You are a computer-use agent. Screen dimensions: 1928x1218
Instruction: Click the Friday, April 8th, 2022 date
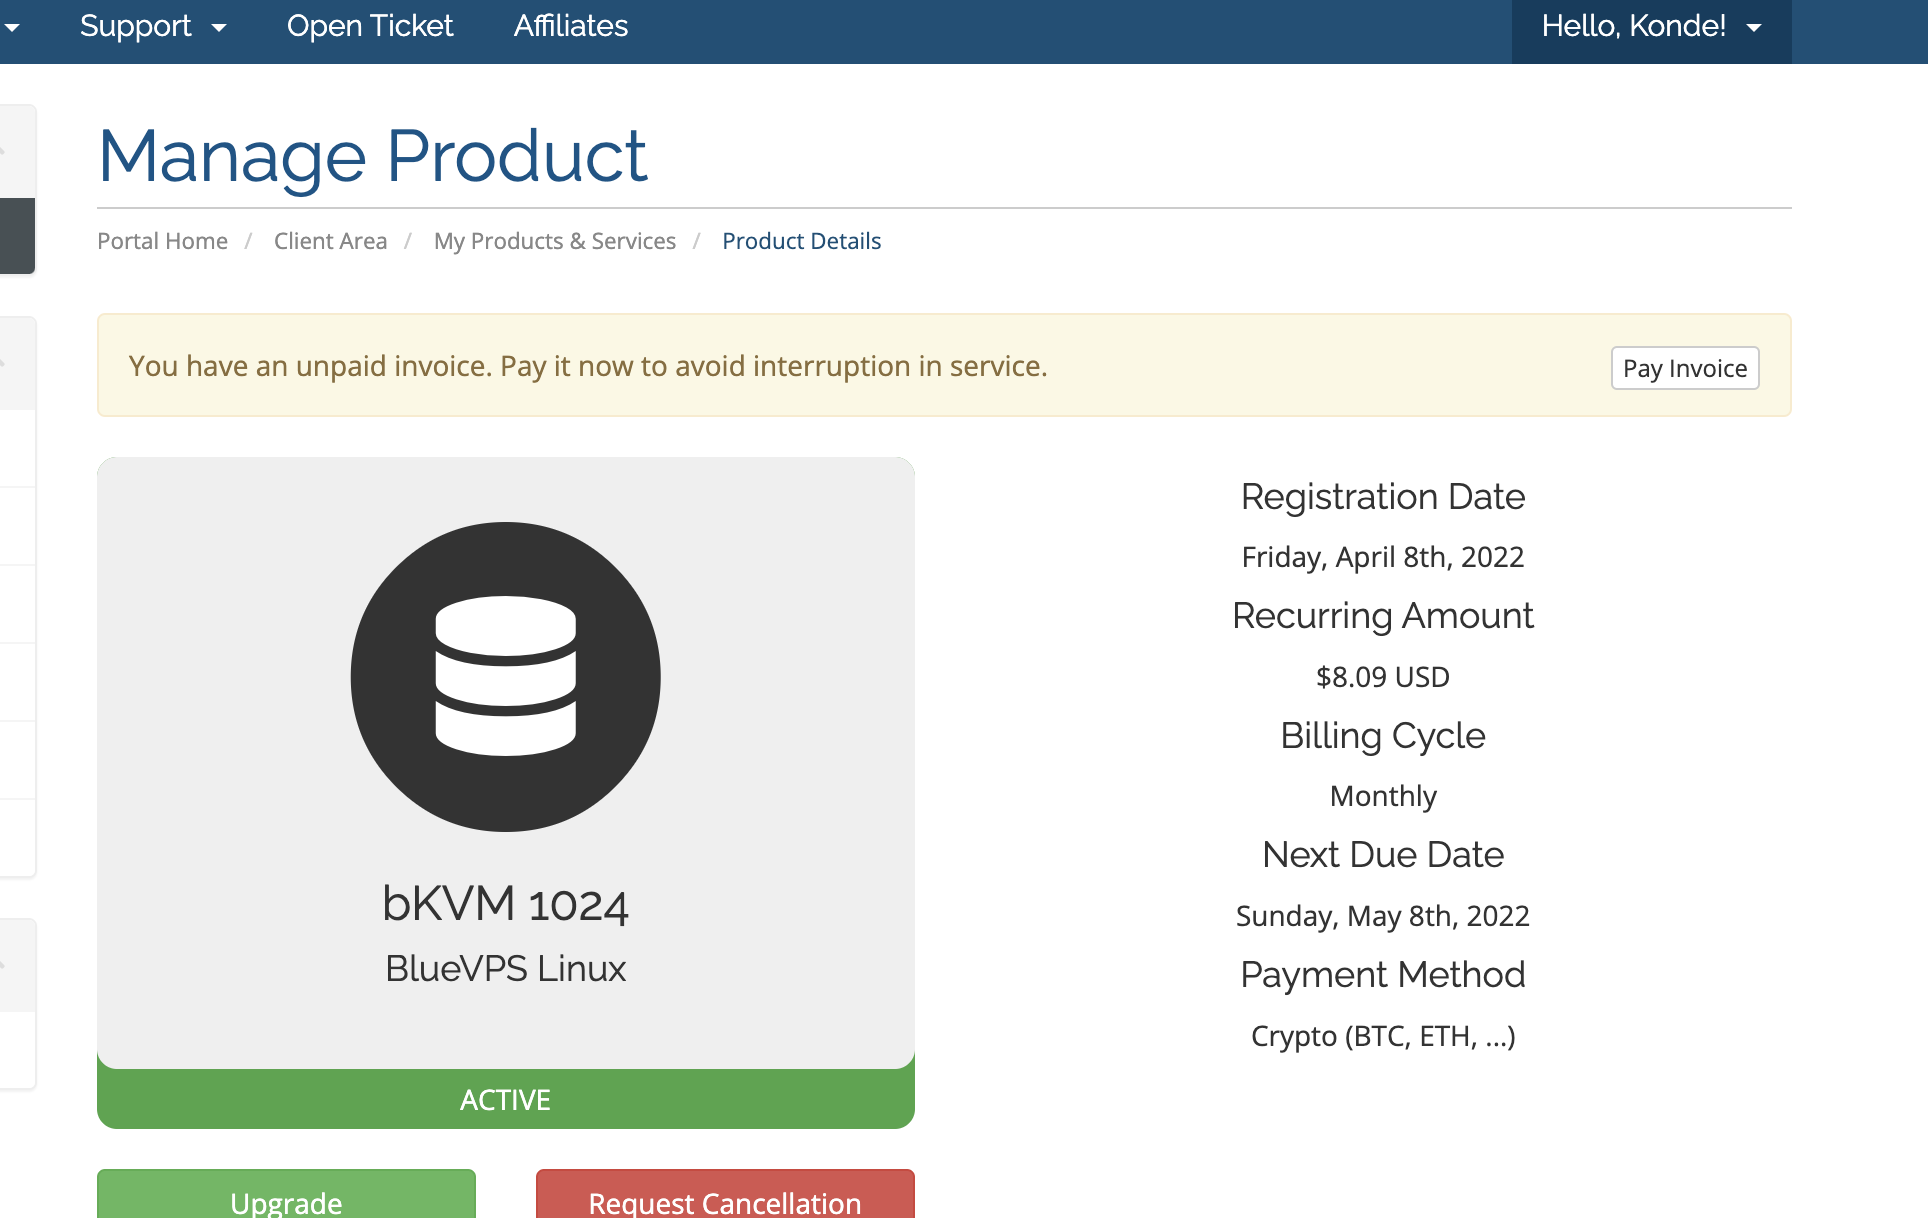1383,557
